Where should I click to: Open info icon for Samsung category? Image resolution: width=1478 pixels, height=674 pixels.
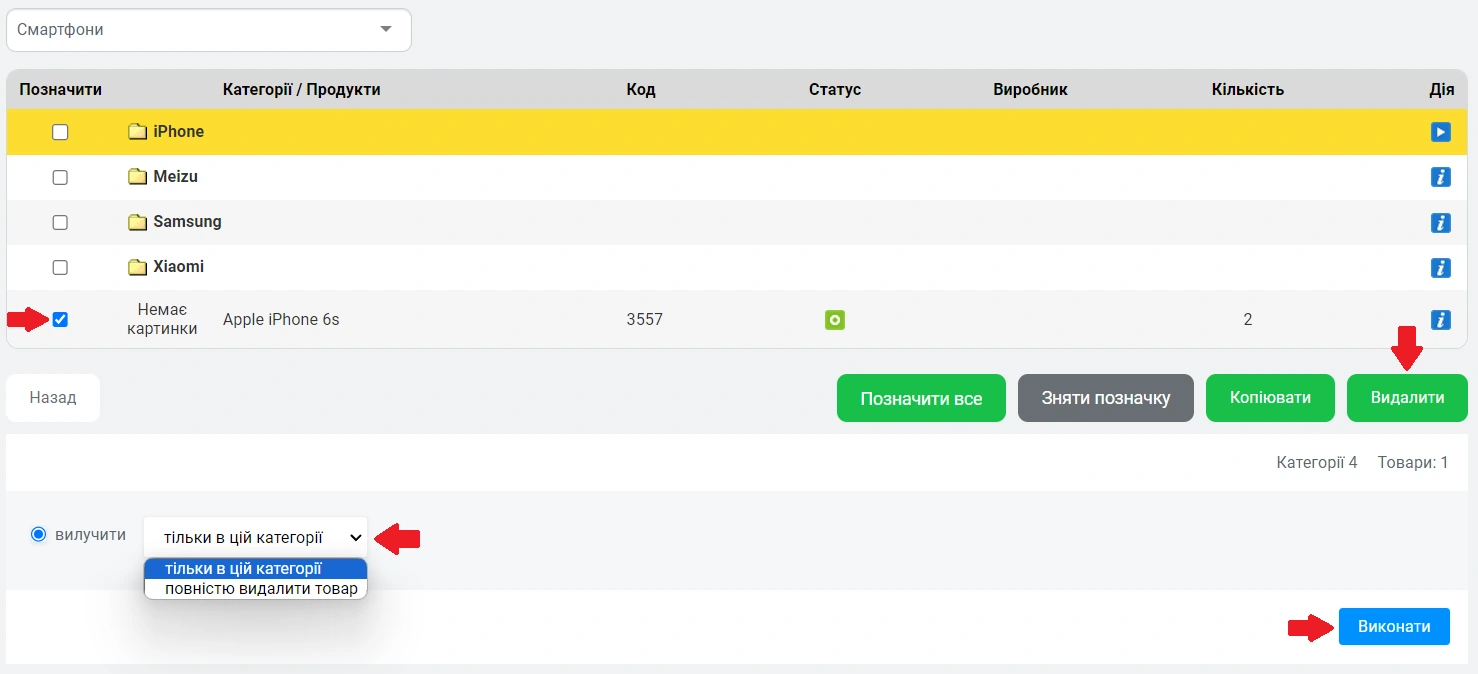click(x=1440, y=222)
